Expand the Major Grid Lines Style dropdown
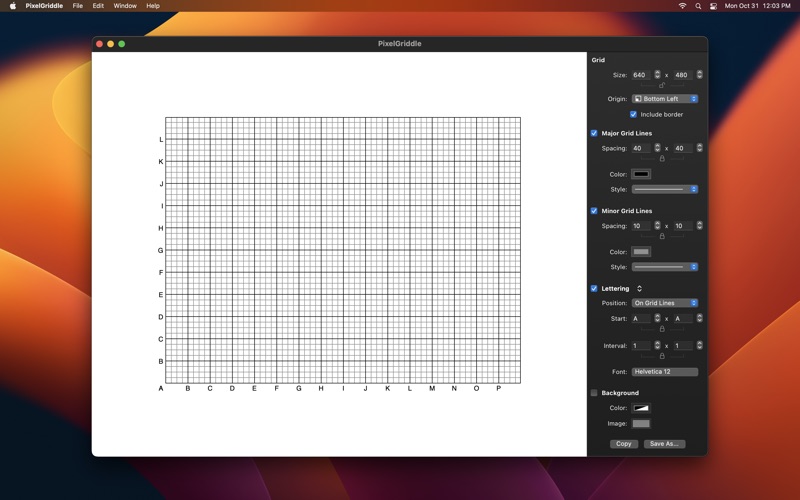 coord(665,189)
